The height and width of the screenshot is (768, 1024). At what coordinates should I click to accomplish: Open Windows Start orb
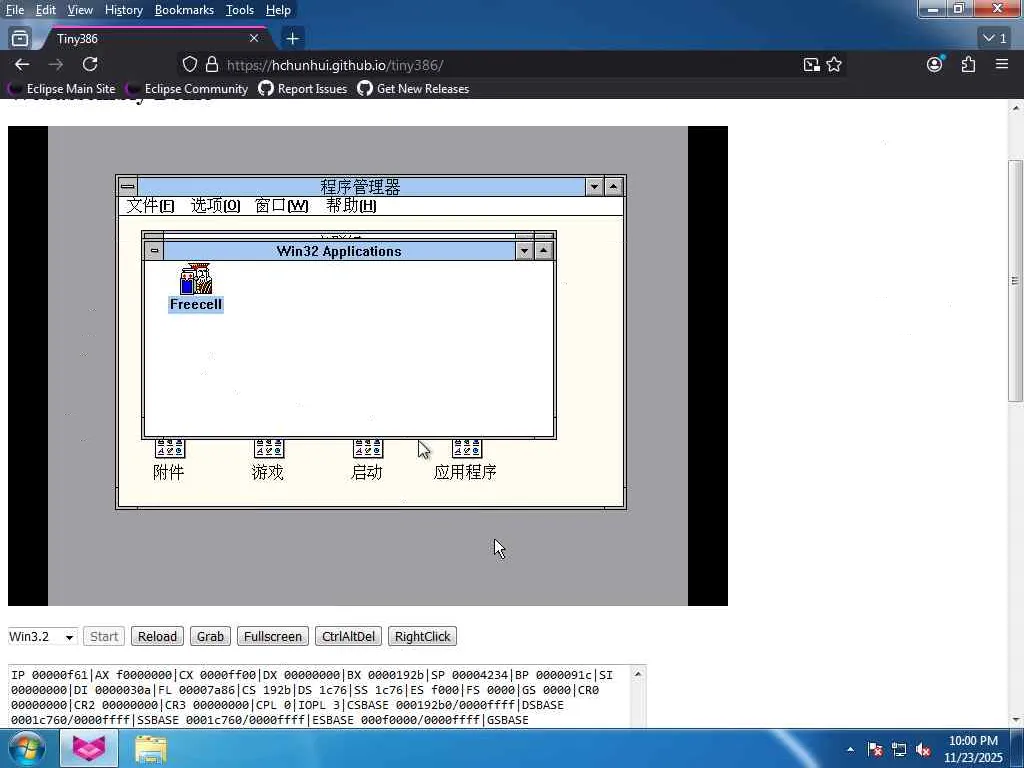27,748
